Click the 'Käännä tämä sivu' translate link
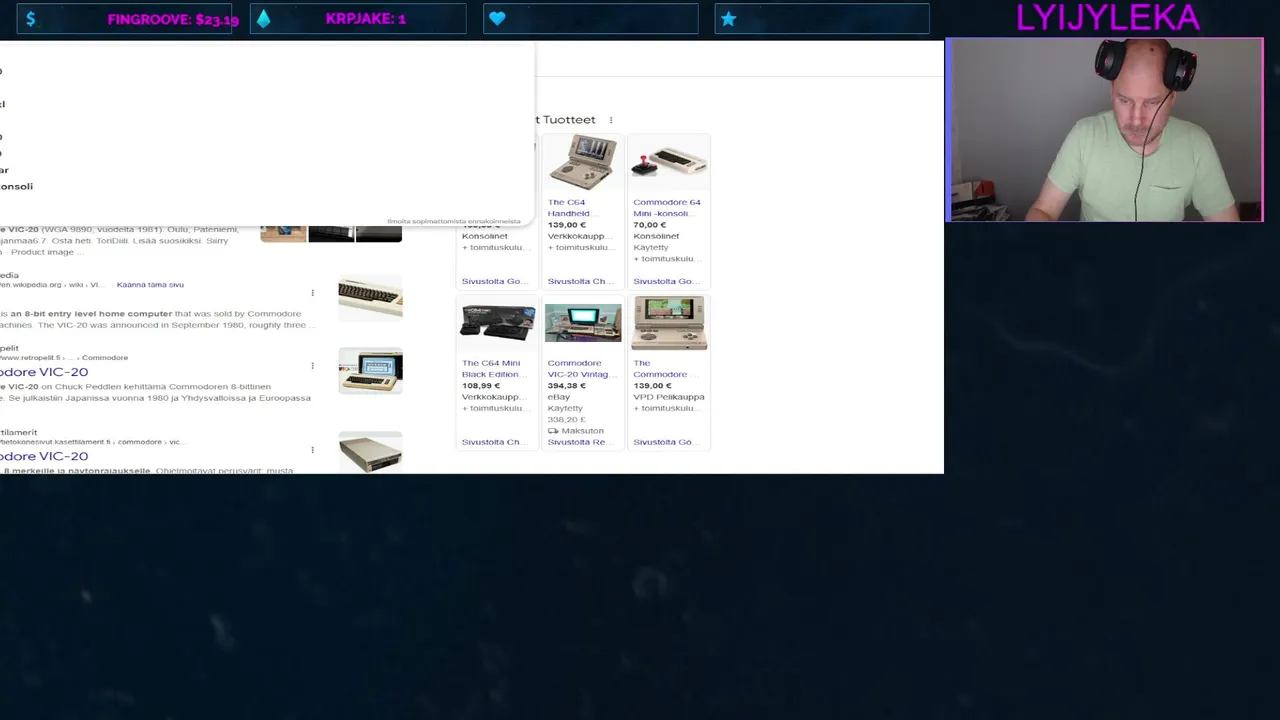1280x720 pixels. pyautogui.click(x=150, y=285)
